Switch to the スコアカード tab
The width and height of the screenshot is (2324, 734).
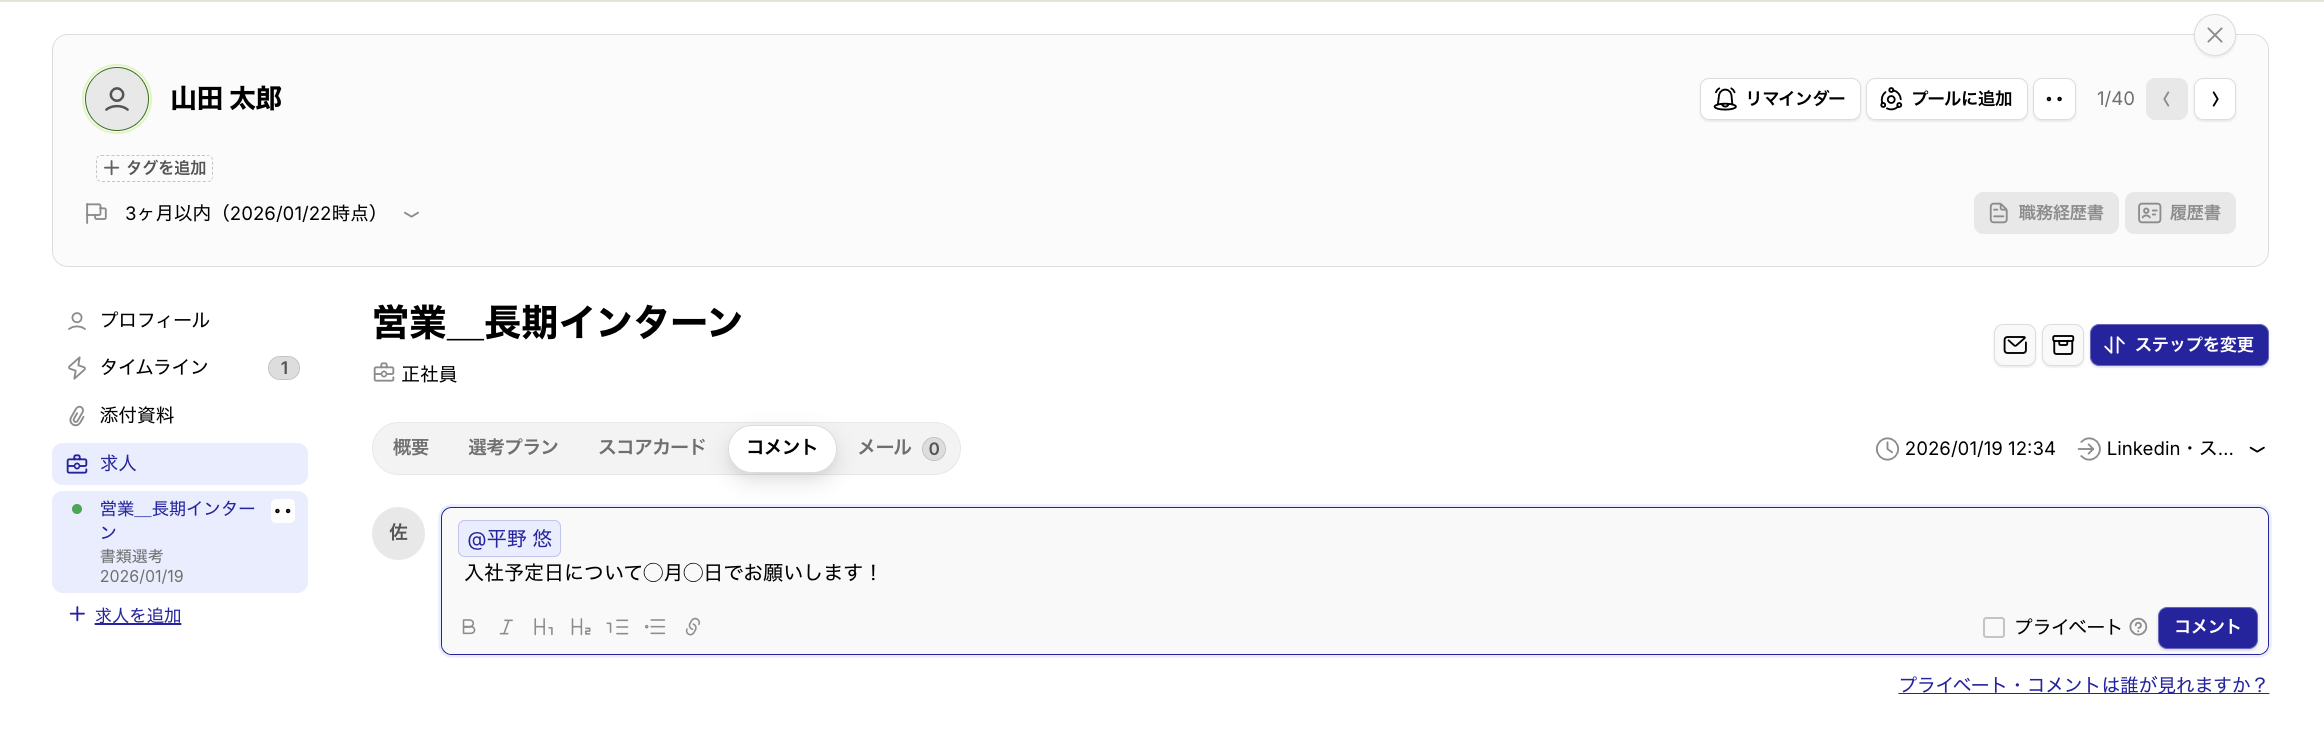click(x=652, y=447)
